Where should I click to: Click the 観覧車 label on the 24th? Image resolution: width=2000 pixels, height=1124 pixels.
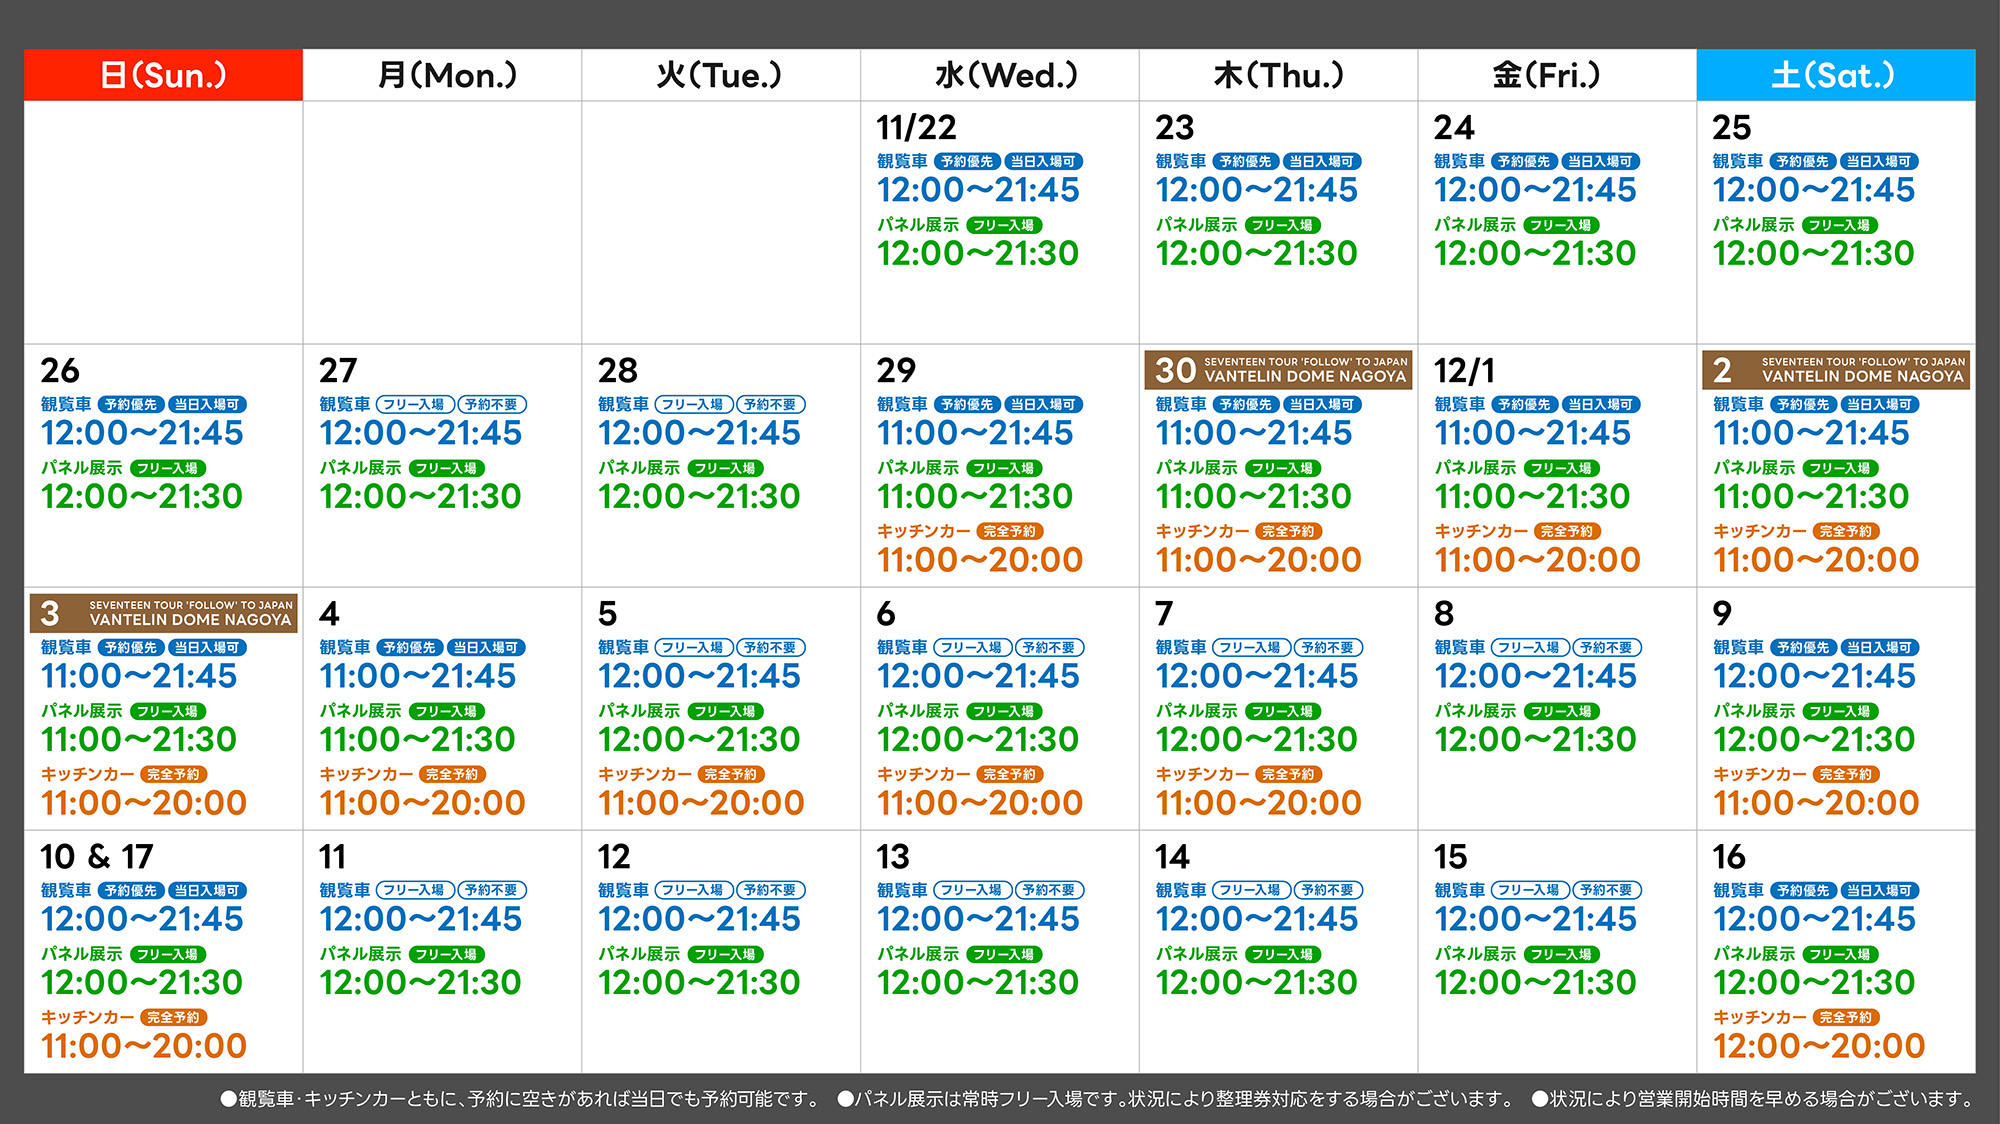[x=1459, y=161]
